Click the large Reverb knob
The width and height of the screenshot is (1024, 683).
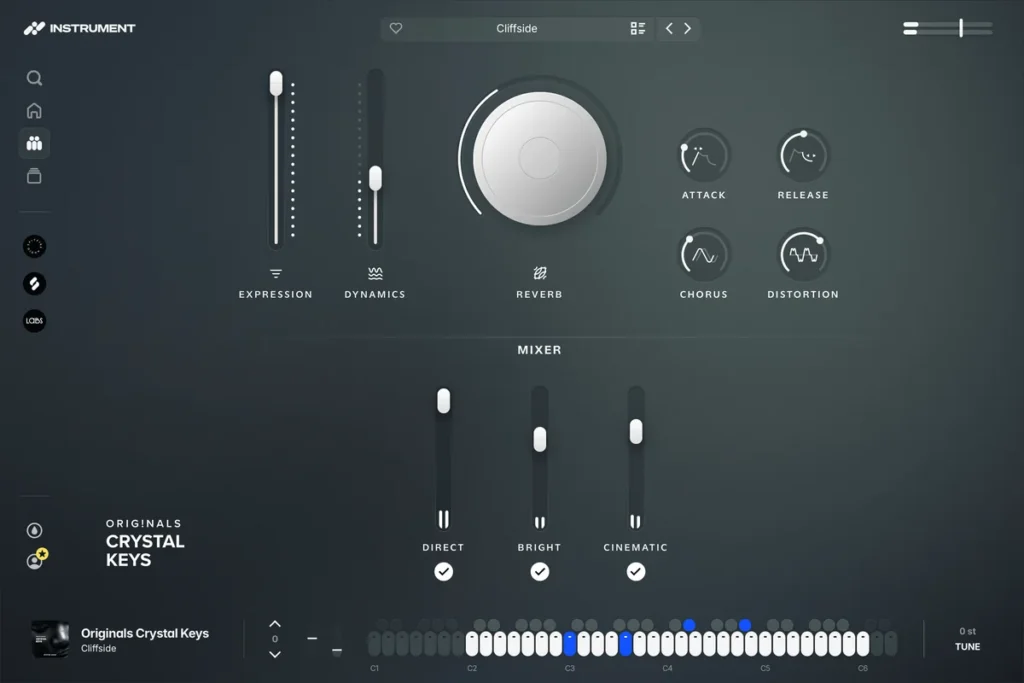[x=539, y=158]
